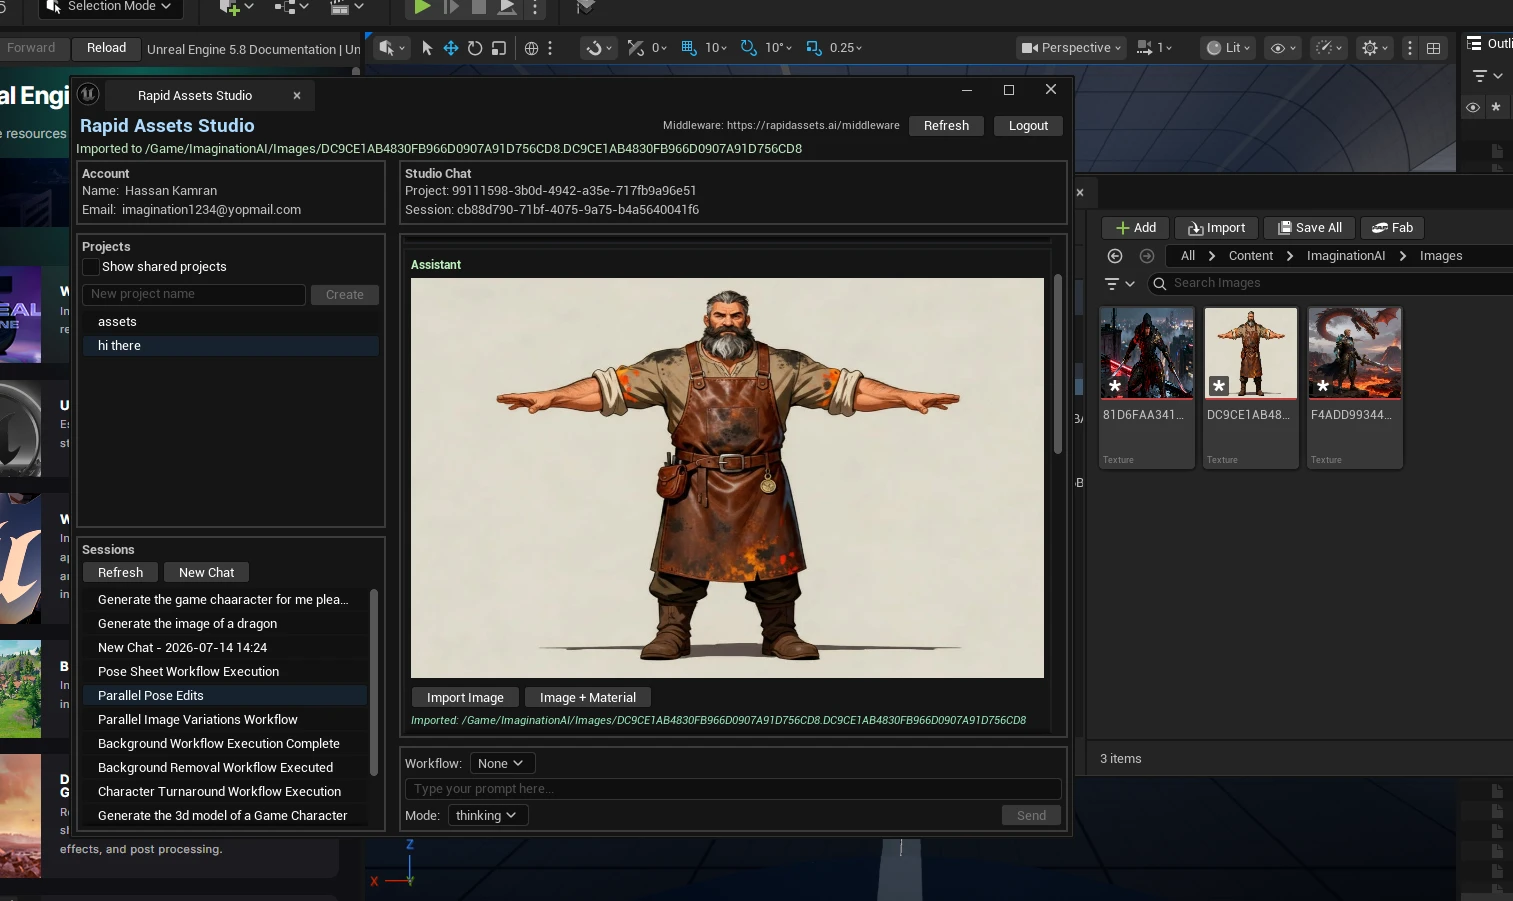This screenshot has height=901, width=1513.
Task: Click the Sessions list scrollbar
Action: (374, 682)
